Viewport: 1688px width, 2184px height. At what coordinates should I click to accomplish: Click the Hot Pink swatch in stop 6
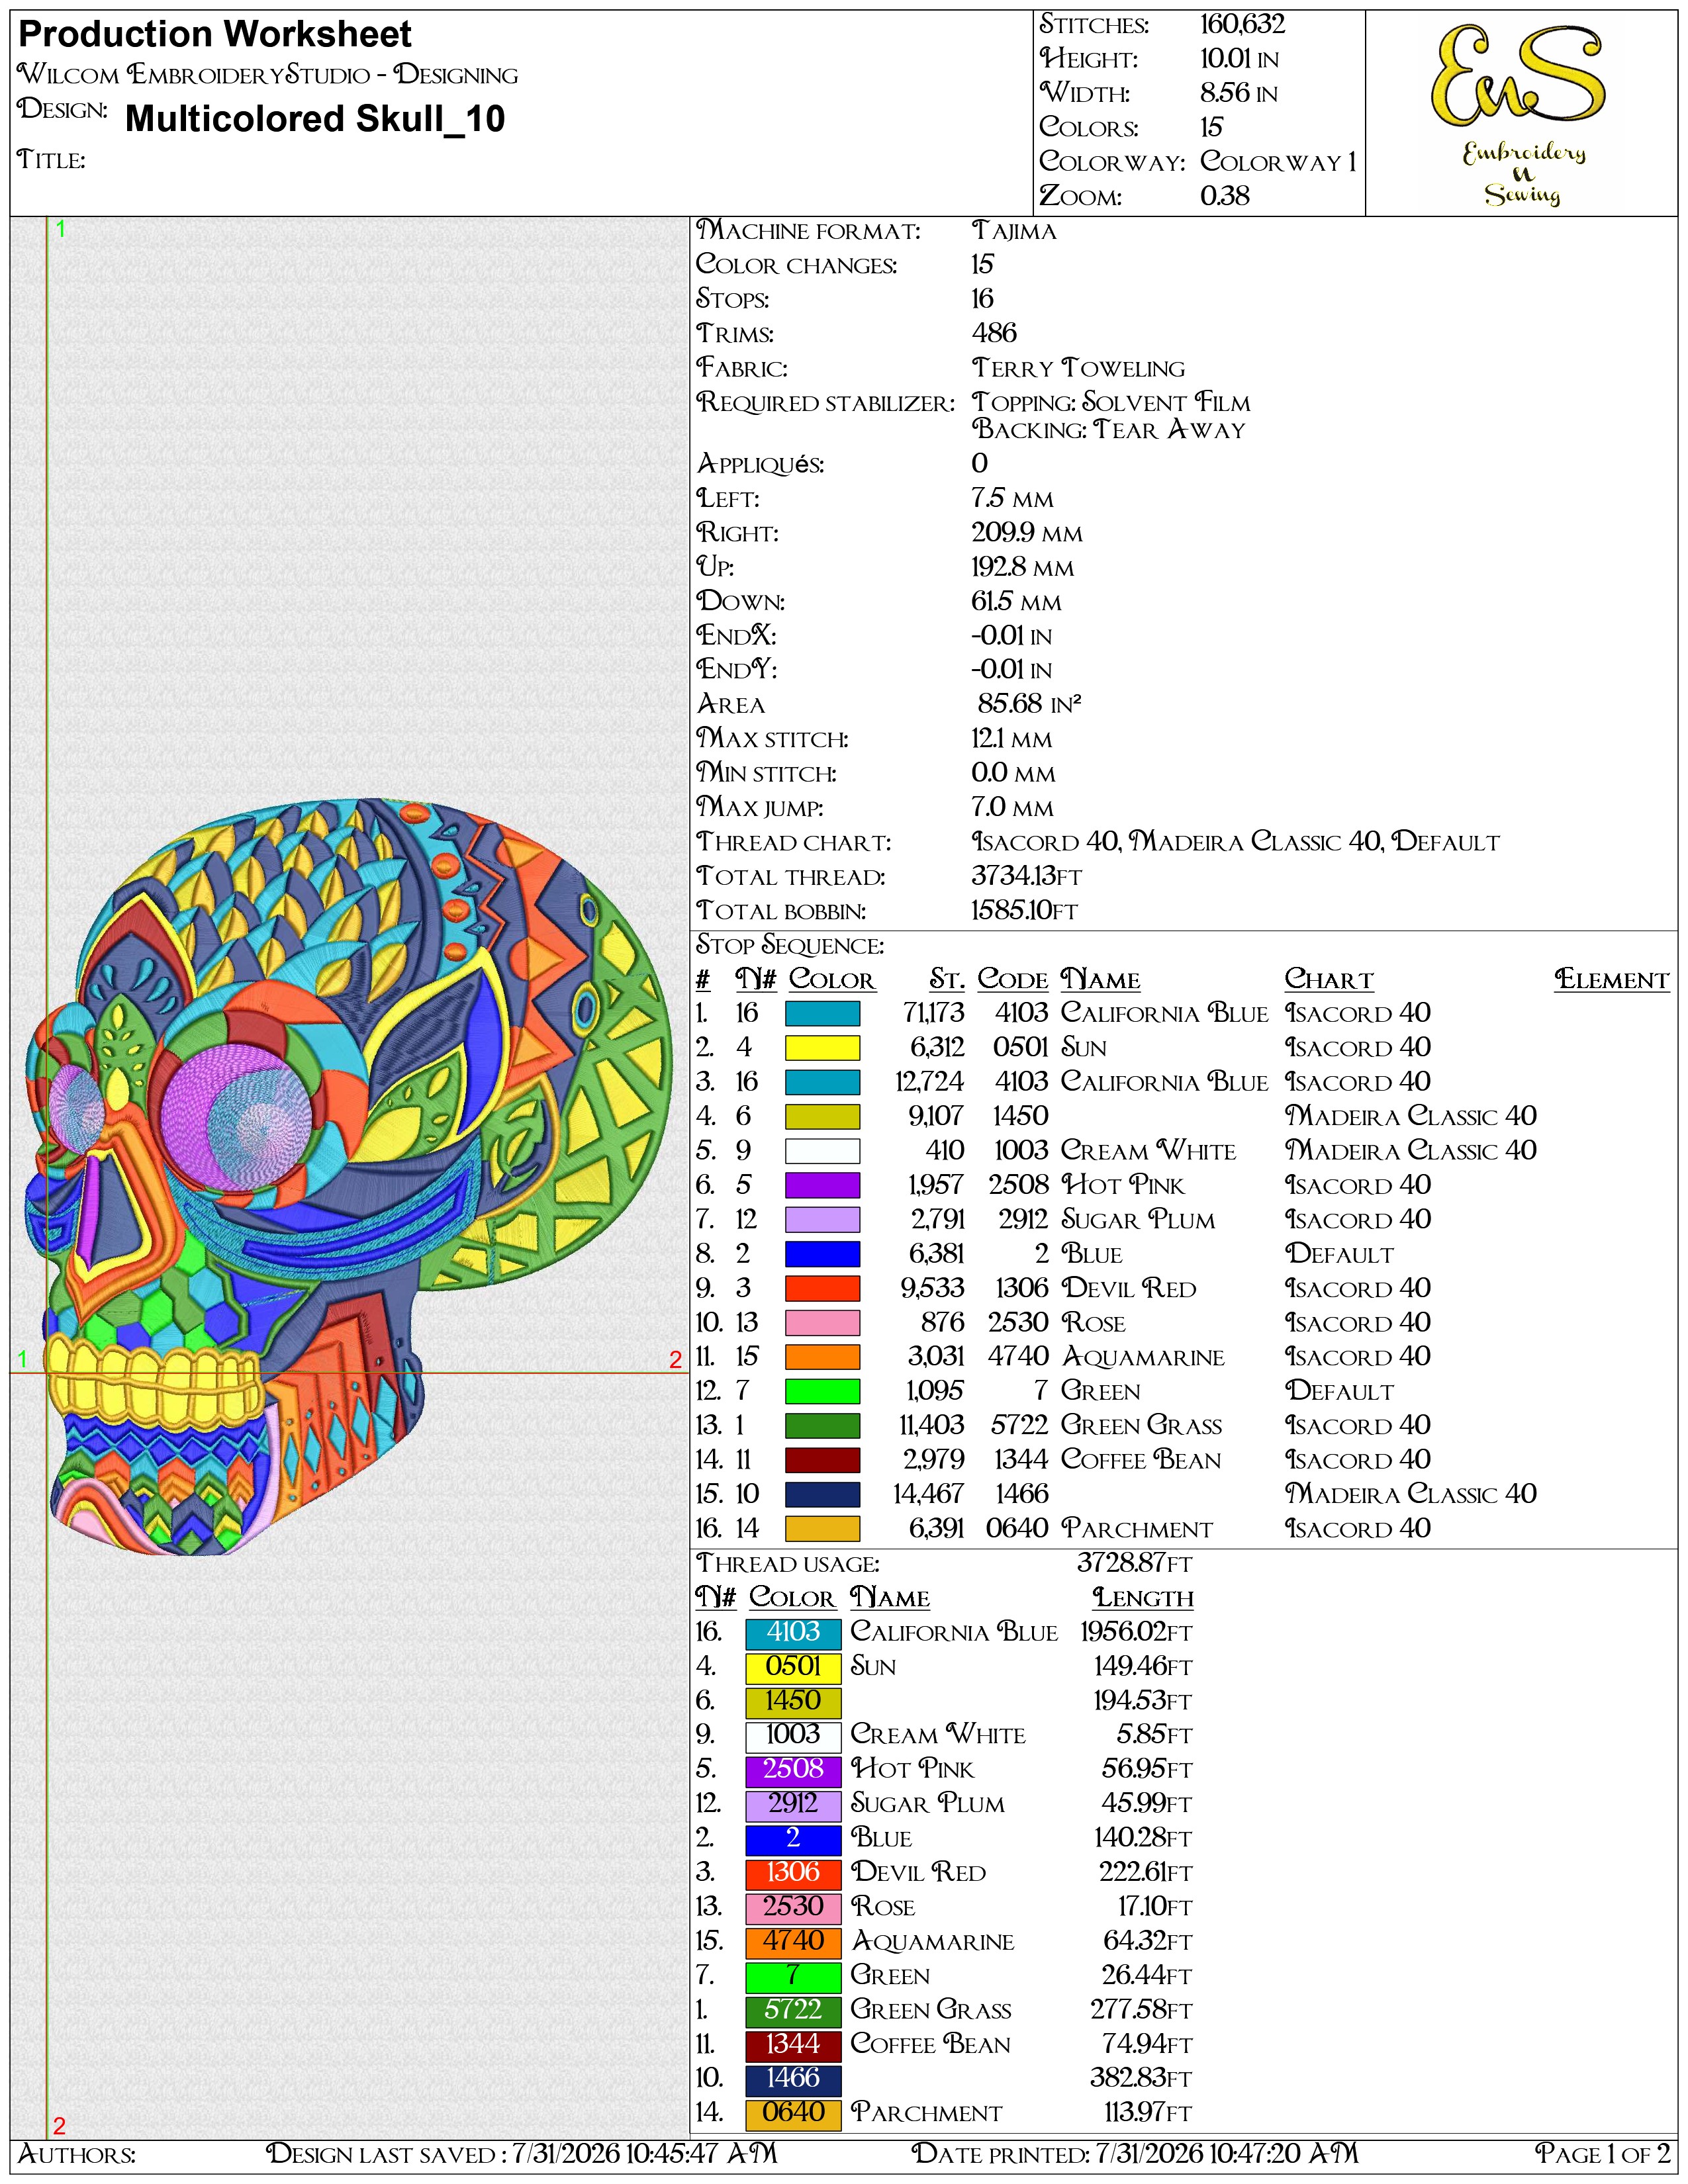coord(822,1185)
